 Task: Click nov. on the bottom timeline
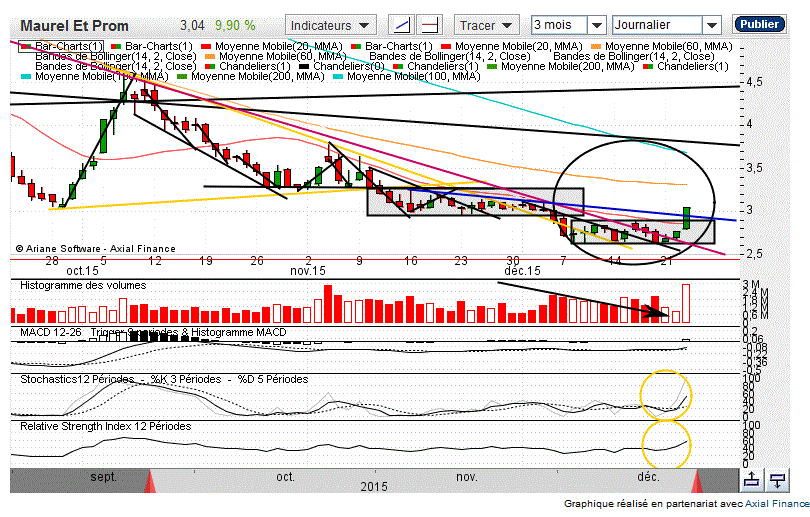pyautogui.click(x=466, y=477)
